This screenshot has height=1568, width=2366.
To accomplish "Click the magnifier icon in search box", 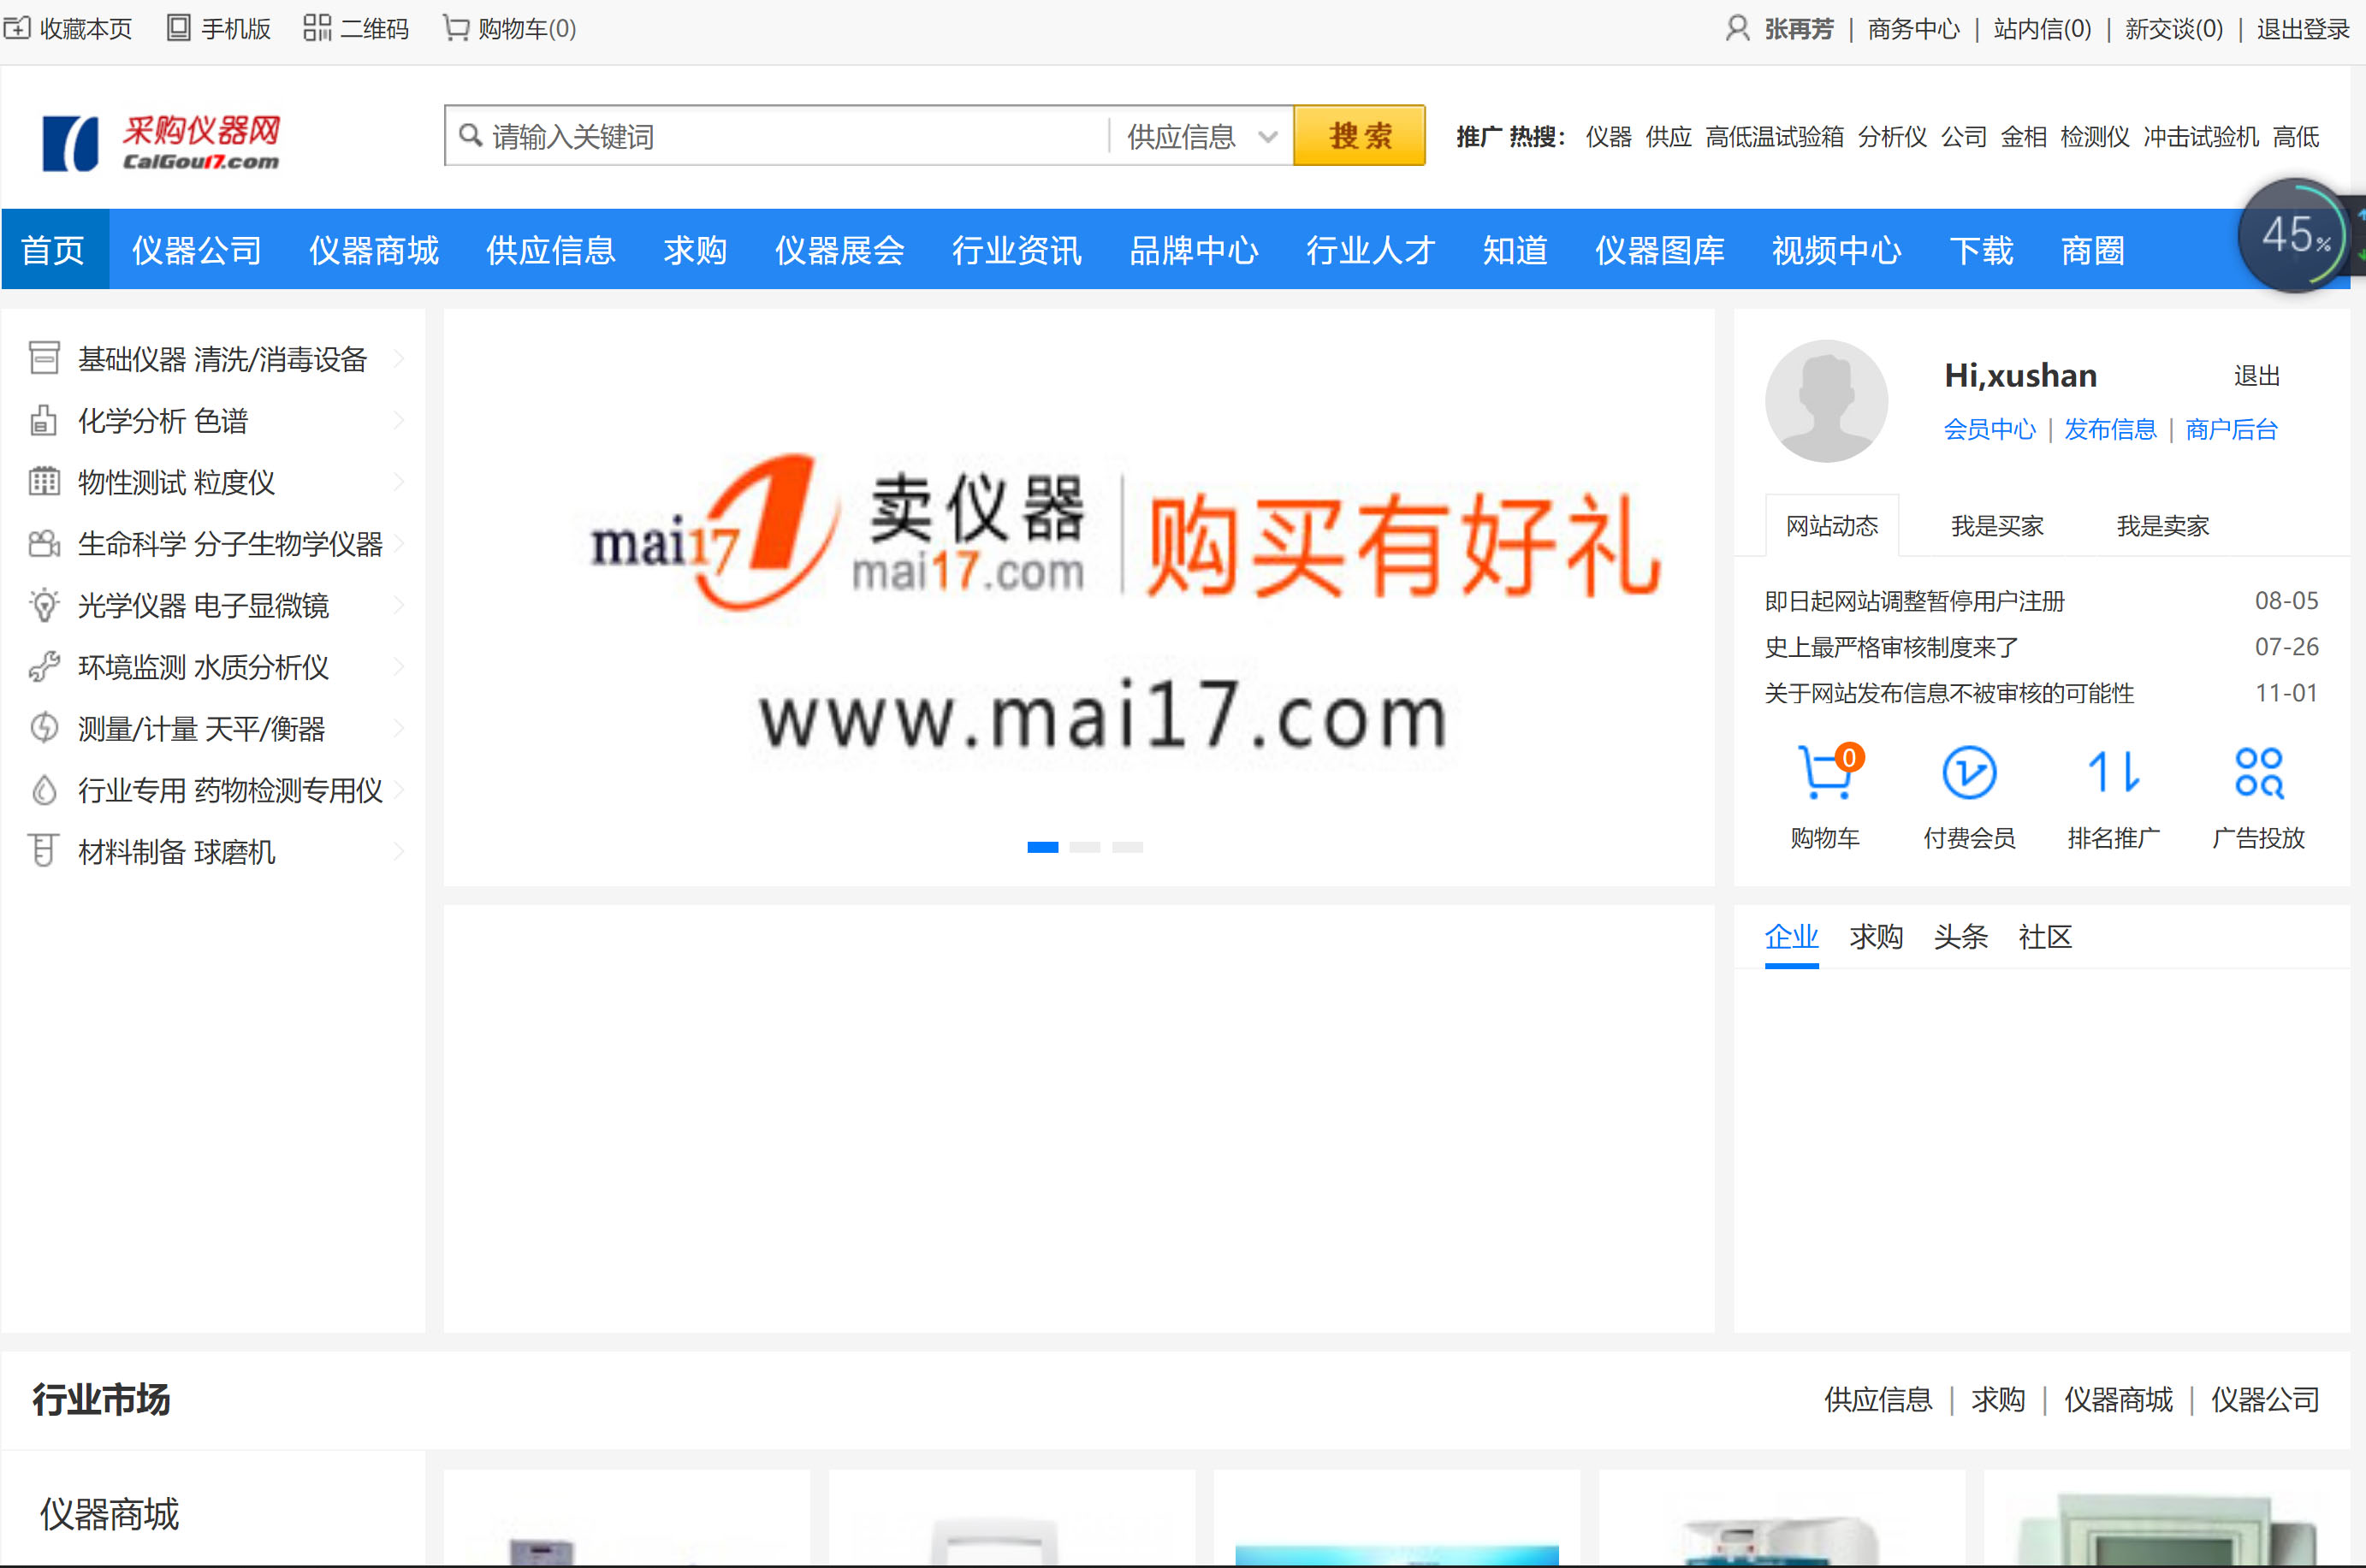I will tap(470, 134).
